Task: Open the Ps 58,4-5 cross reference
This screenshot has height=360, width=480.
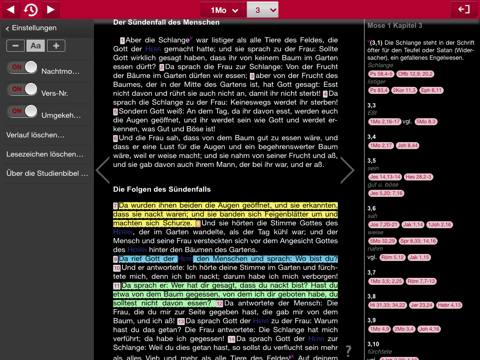Action: [381, 74]
